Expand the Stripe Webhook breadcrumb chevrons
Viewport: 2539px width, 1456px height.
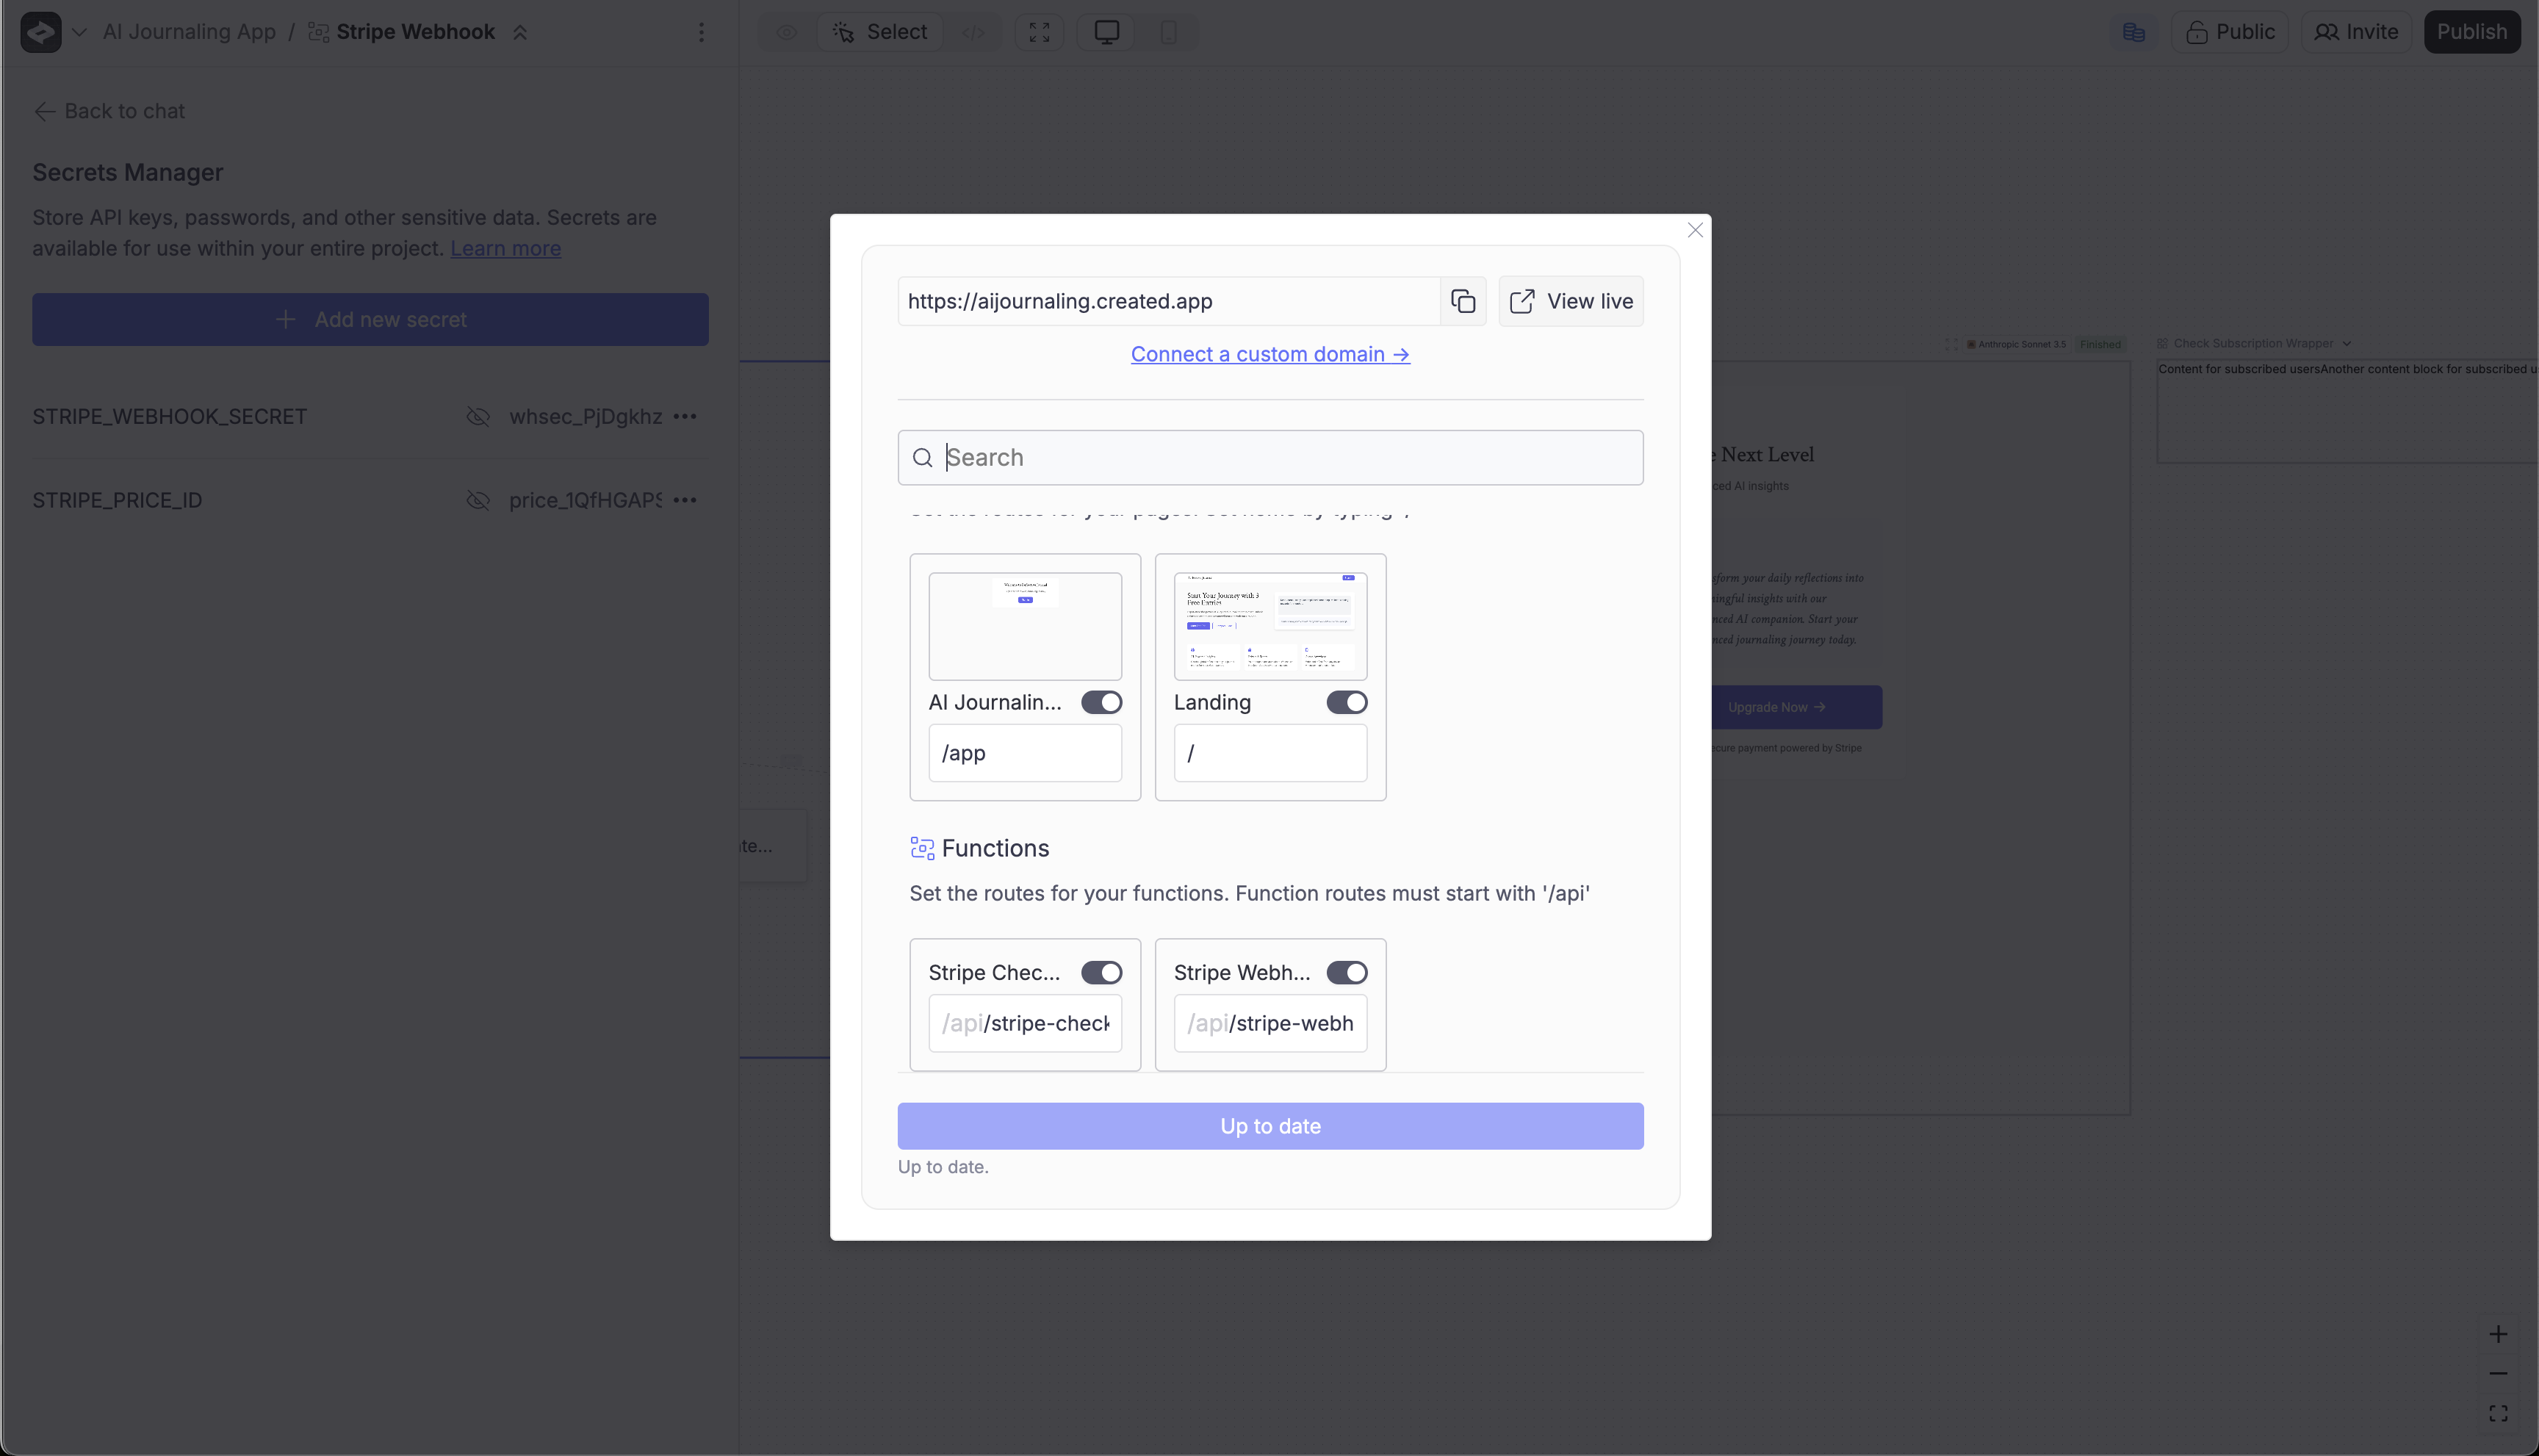tap(520, 32)
